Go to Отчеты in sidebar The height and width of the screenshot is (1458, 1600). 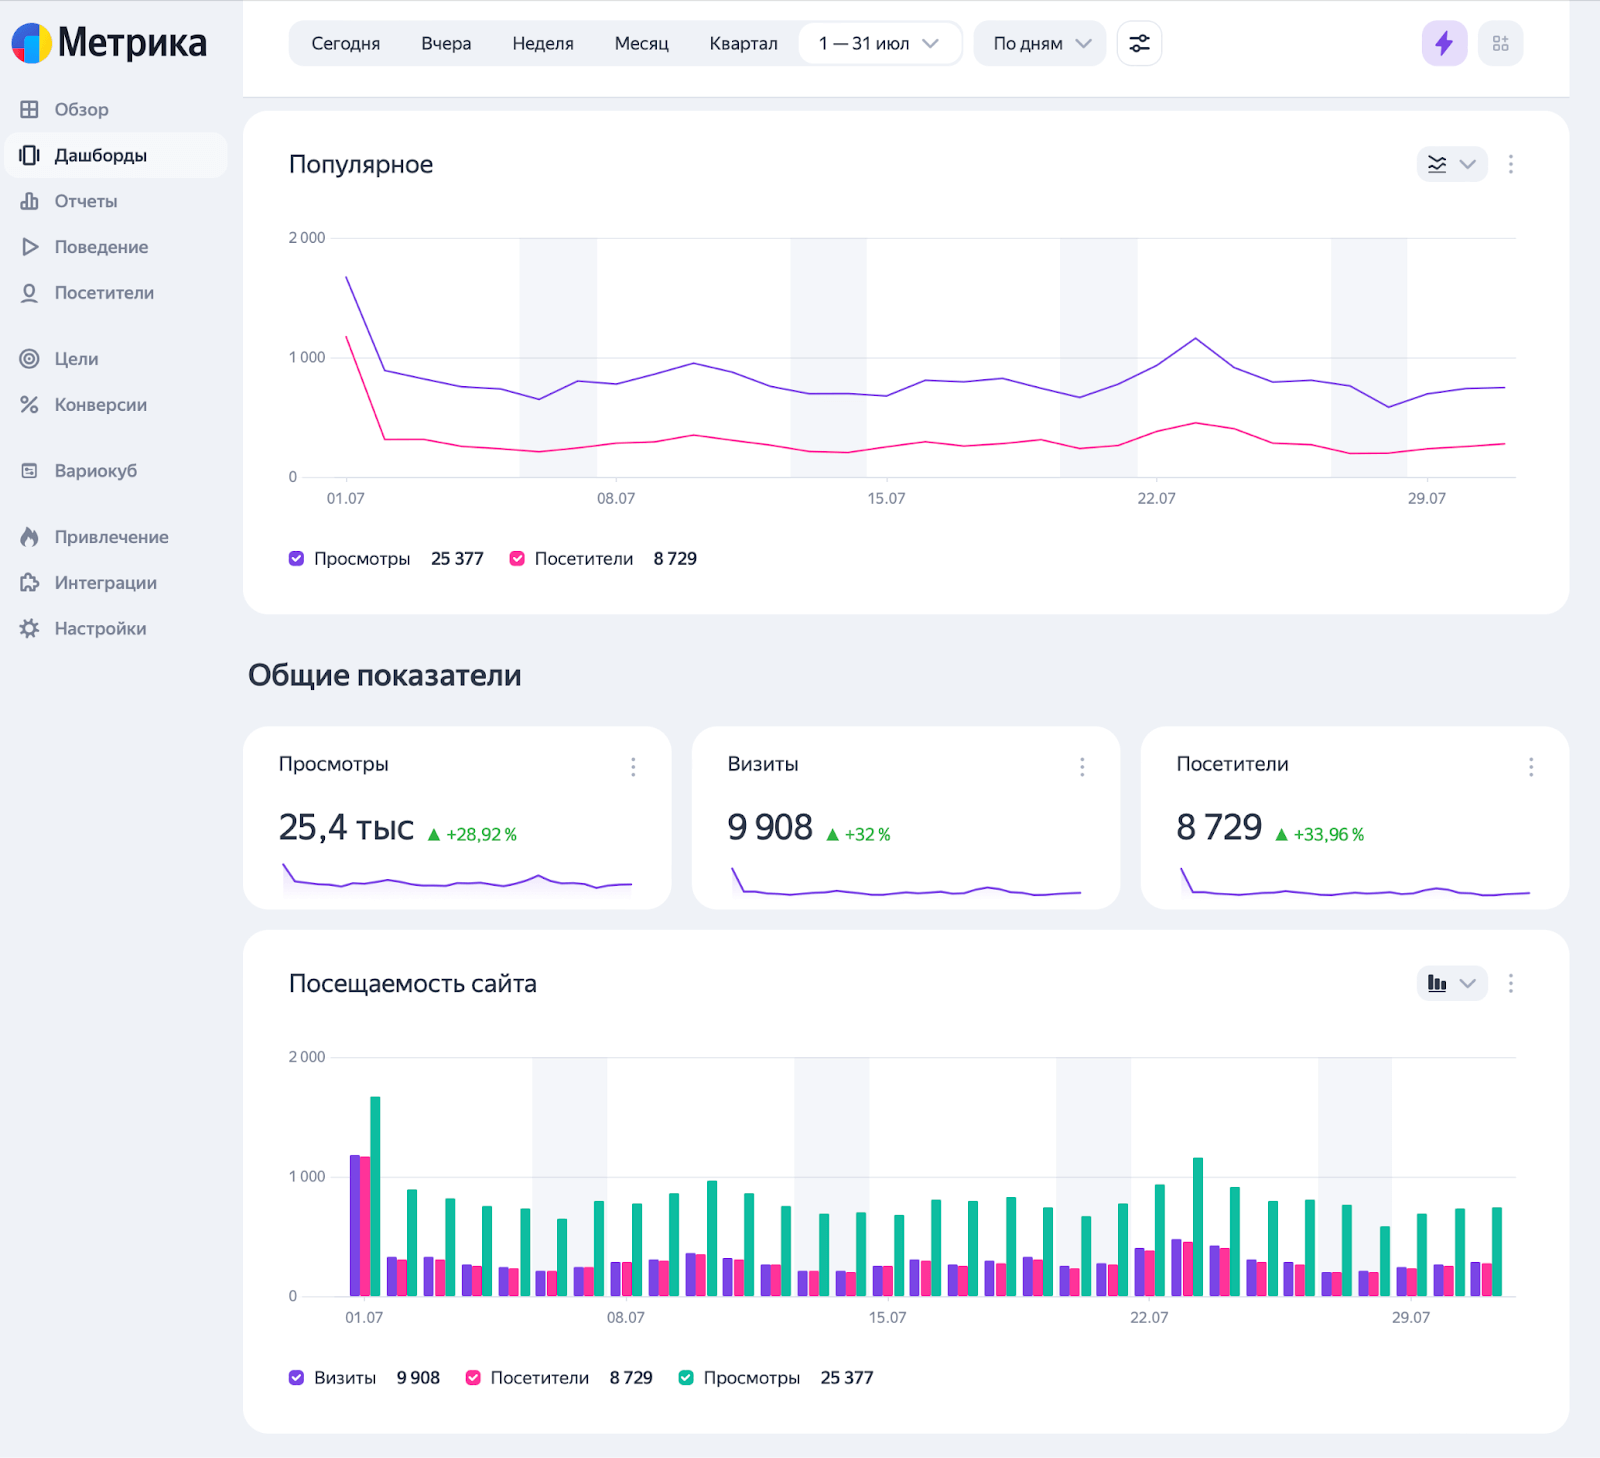pos(86,201)
